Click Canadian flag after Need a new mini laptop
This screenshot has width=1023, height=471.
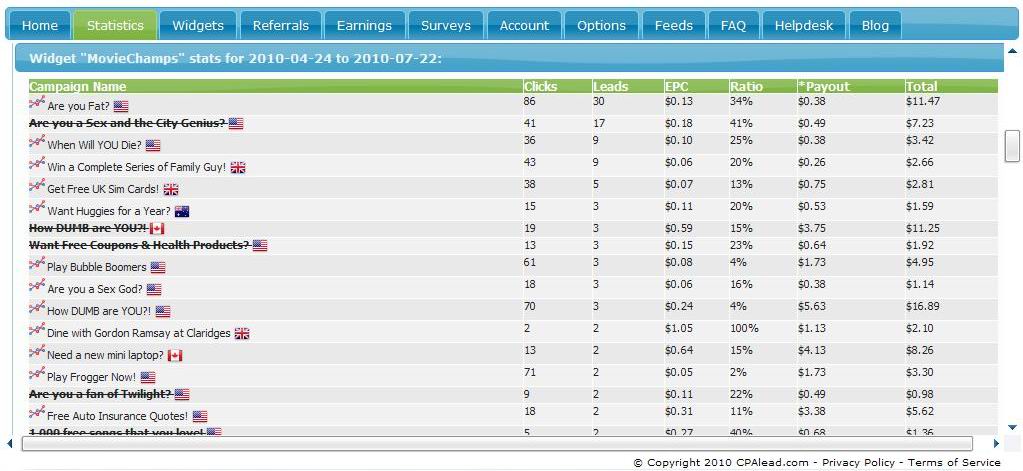[x=174, y=356]
